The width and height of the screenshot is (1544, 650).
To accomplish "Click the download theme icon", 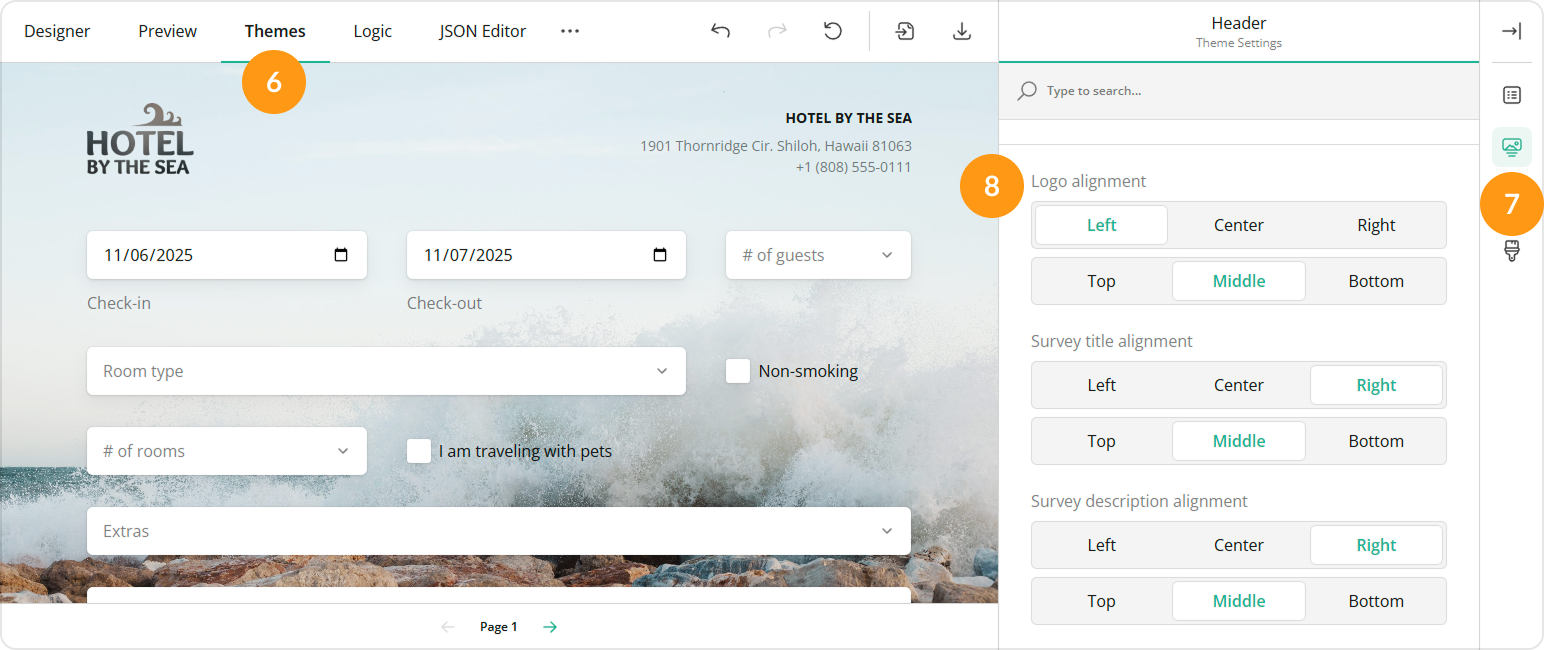I will coord(961,31).
